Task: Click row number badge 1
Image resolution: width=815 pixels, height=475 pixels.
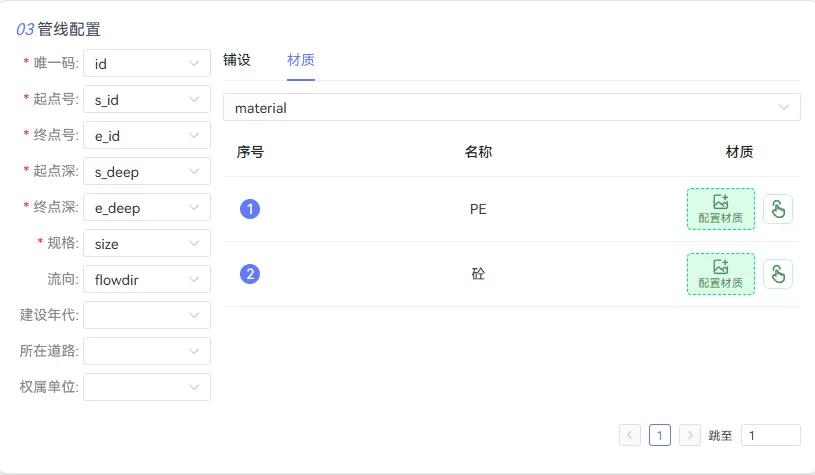Action: (250, 209)
